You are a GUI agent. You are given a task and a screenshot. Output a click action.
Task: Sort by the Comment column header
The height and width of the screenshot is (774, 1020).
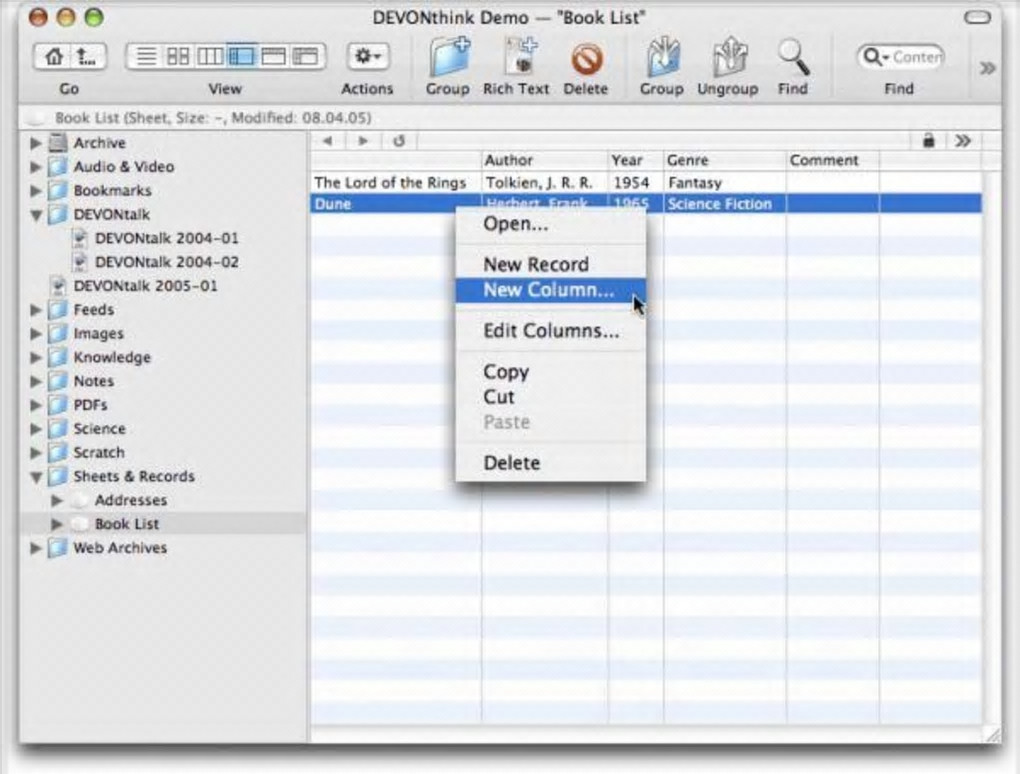pos(833,161)
